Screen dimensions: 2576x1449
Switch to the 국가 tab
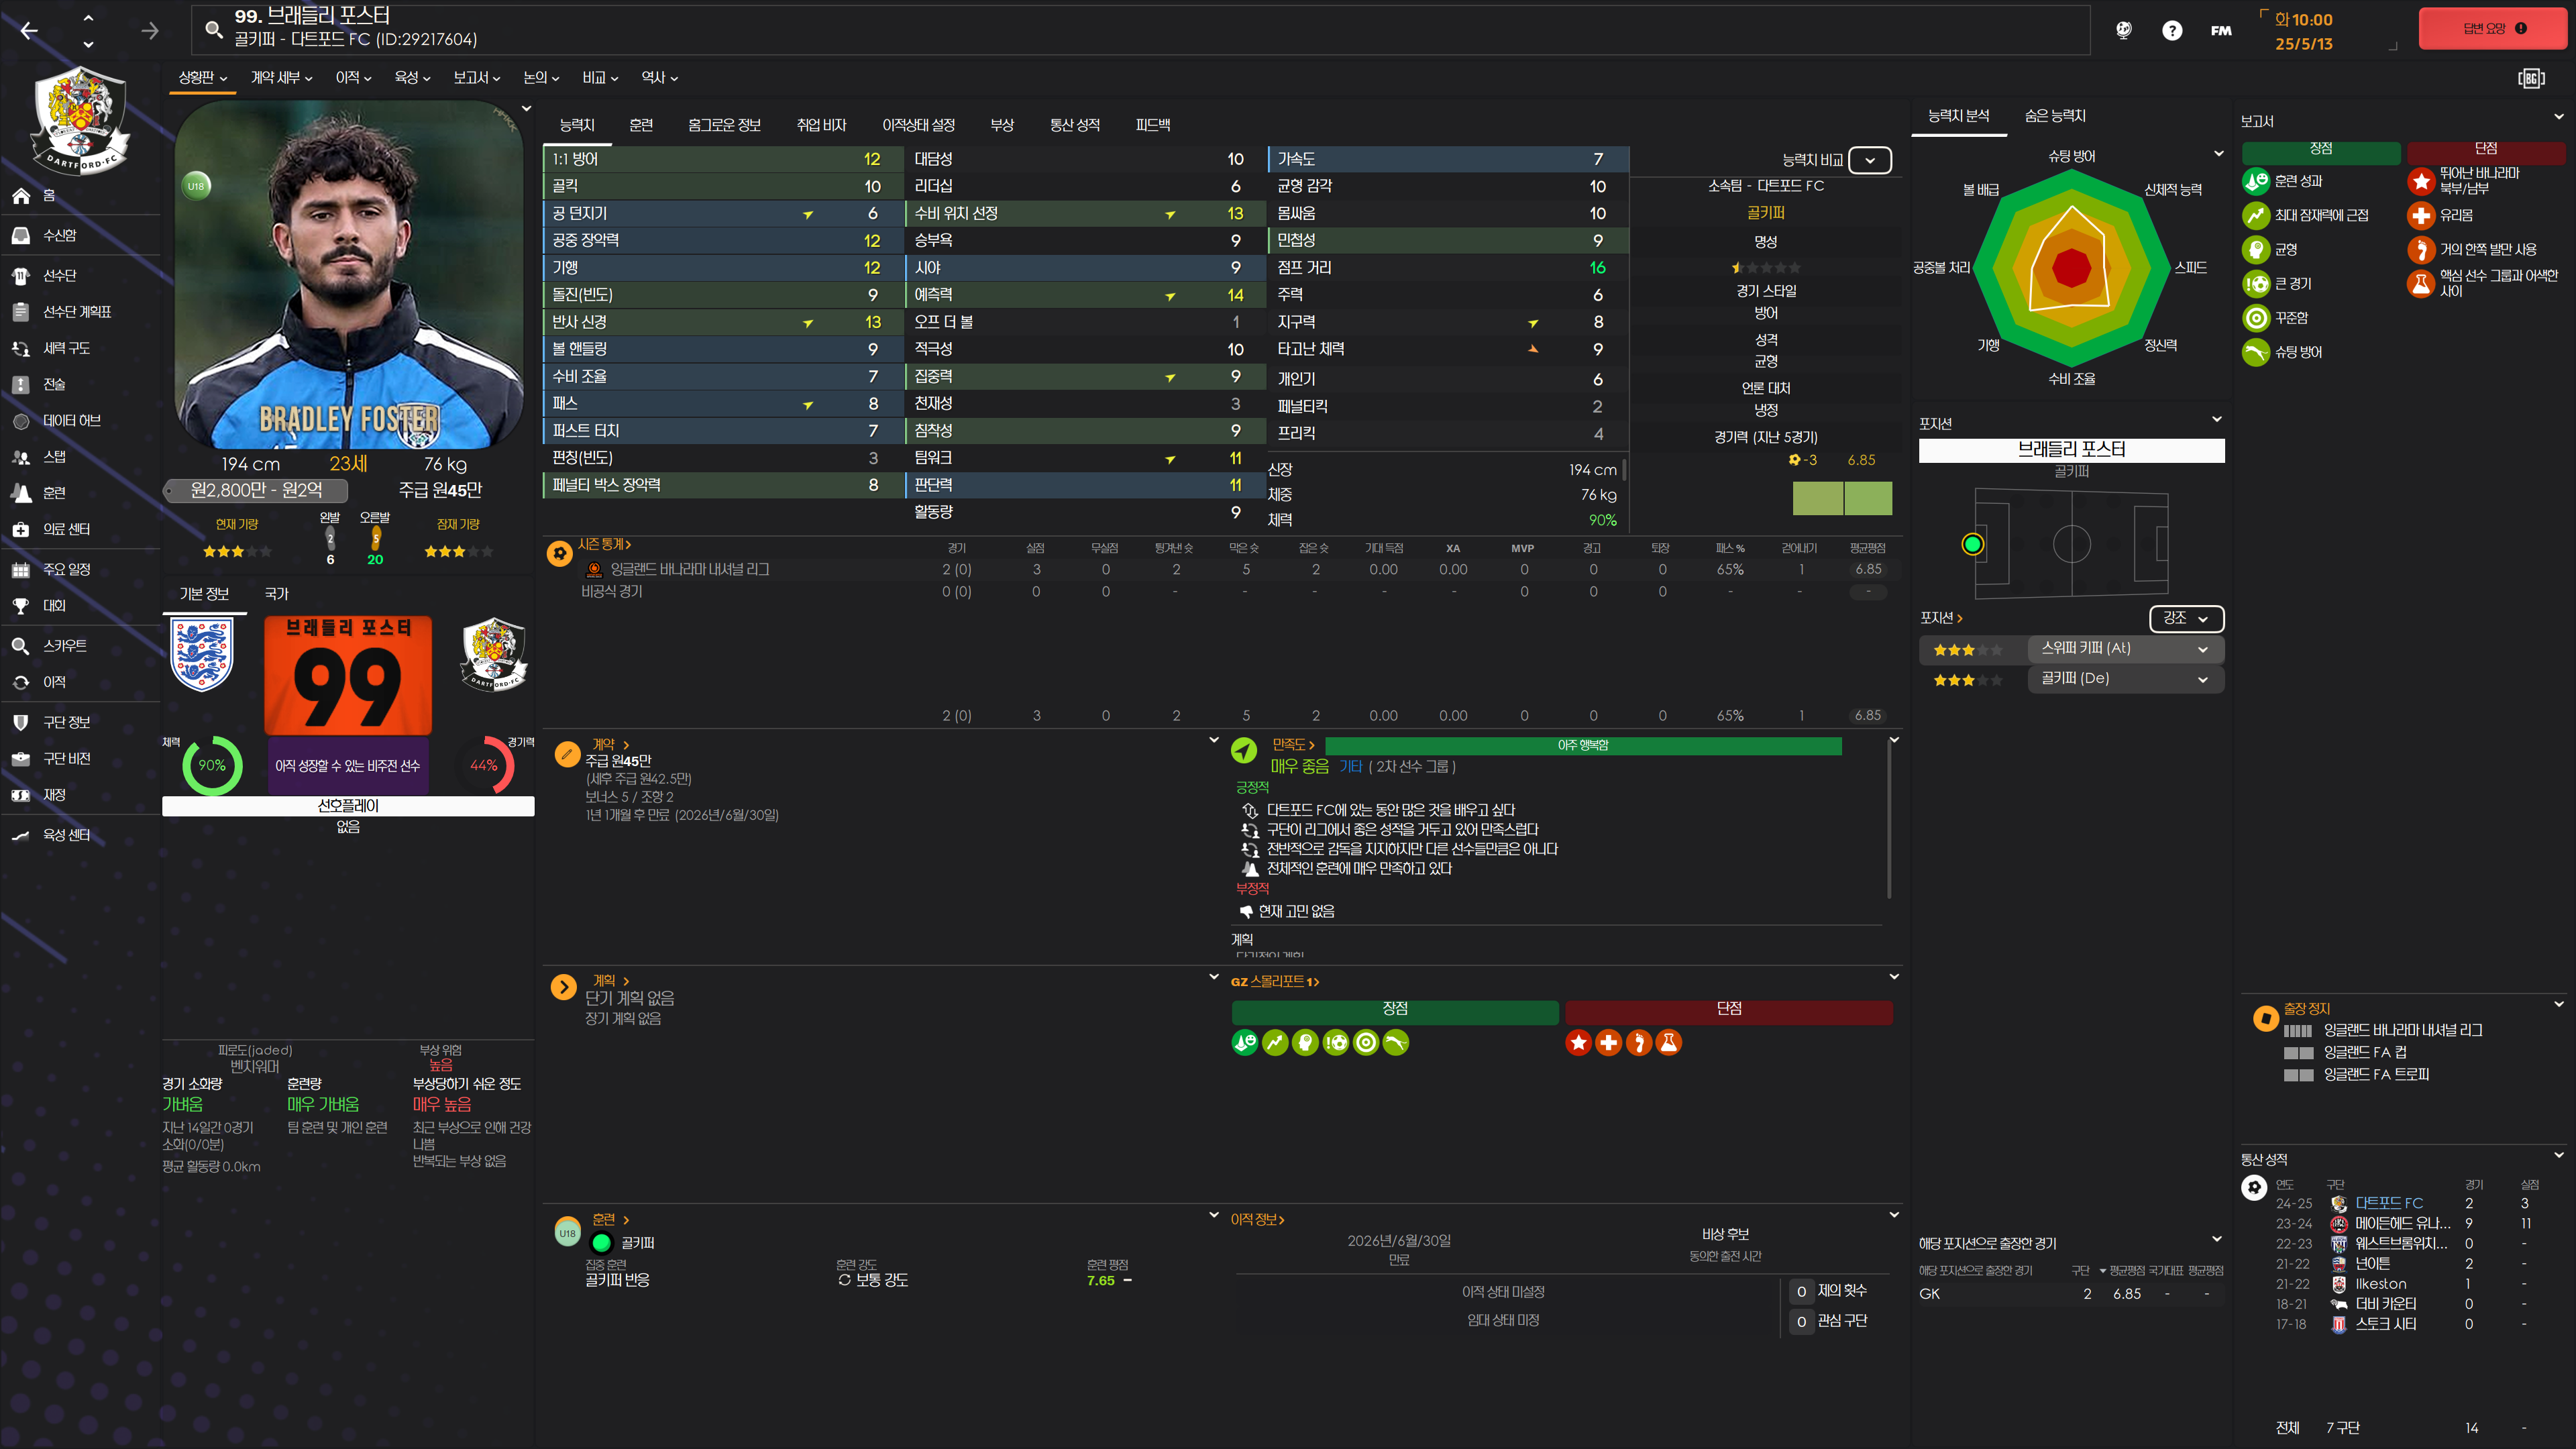click(277, 594)
